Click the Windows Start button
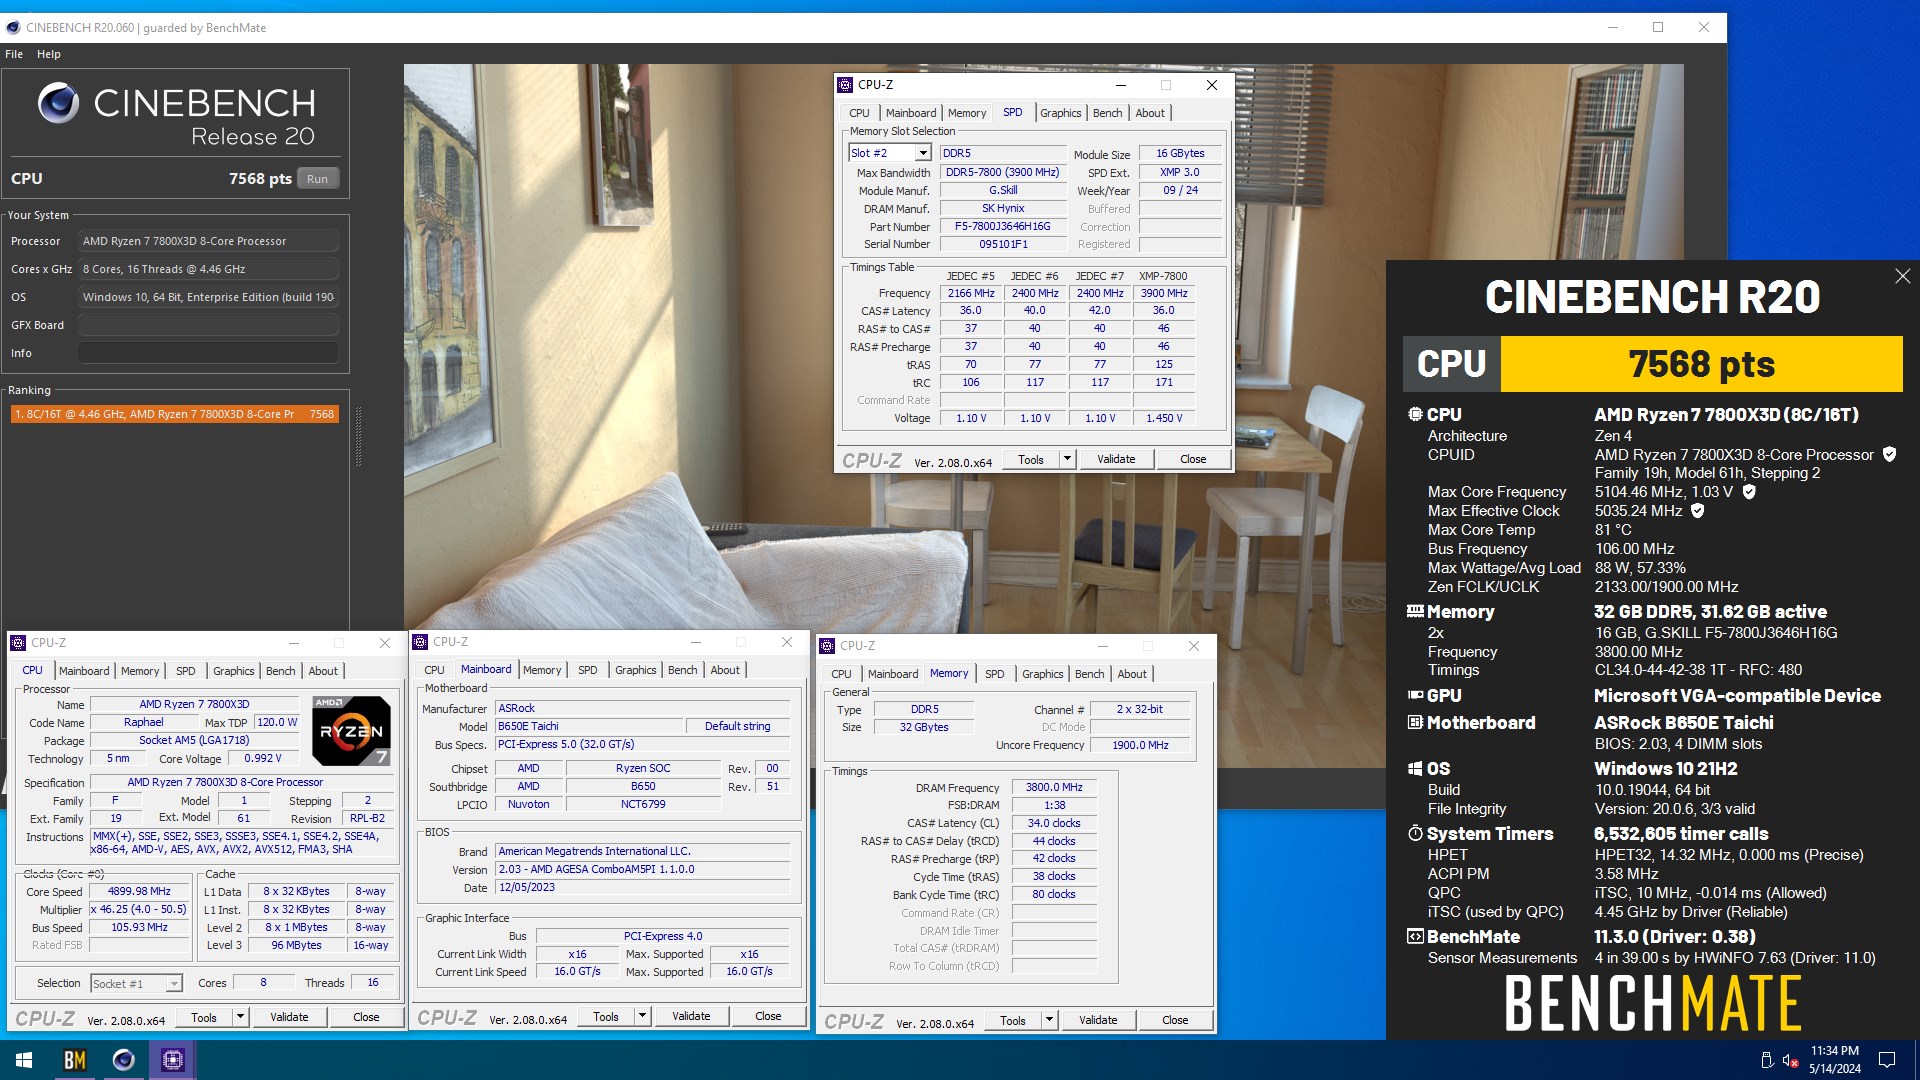Image resolution: width=1920 pixels, height=1080 pixels. [24, 1060]
